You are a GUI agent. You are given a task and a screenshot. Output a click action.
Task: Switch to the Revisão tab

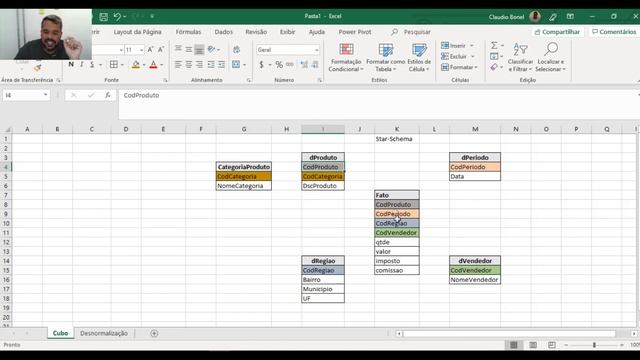tap(256, 32)
